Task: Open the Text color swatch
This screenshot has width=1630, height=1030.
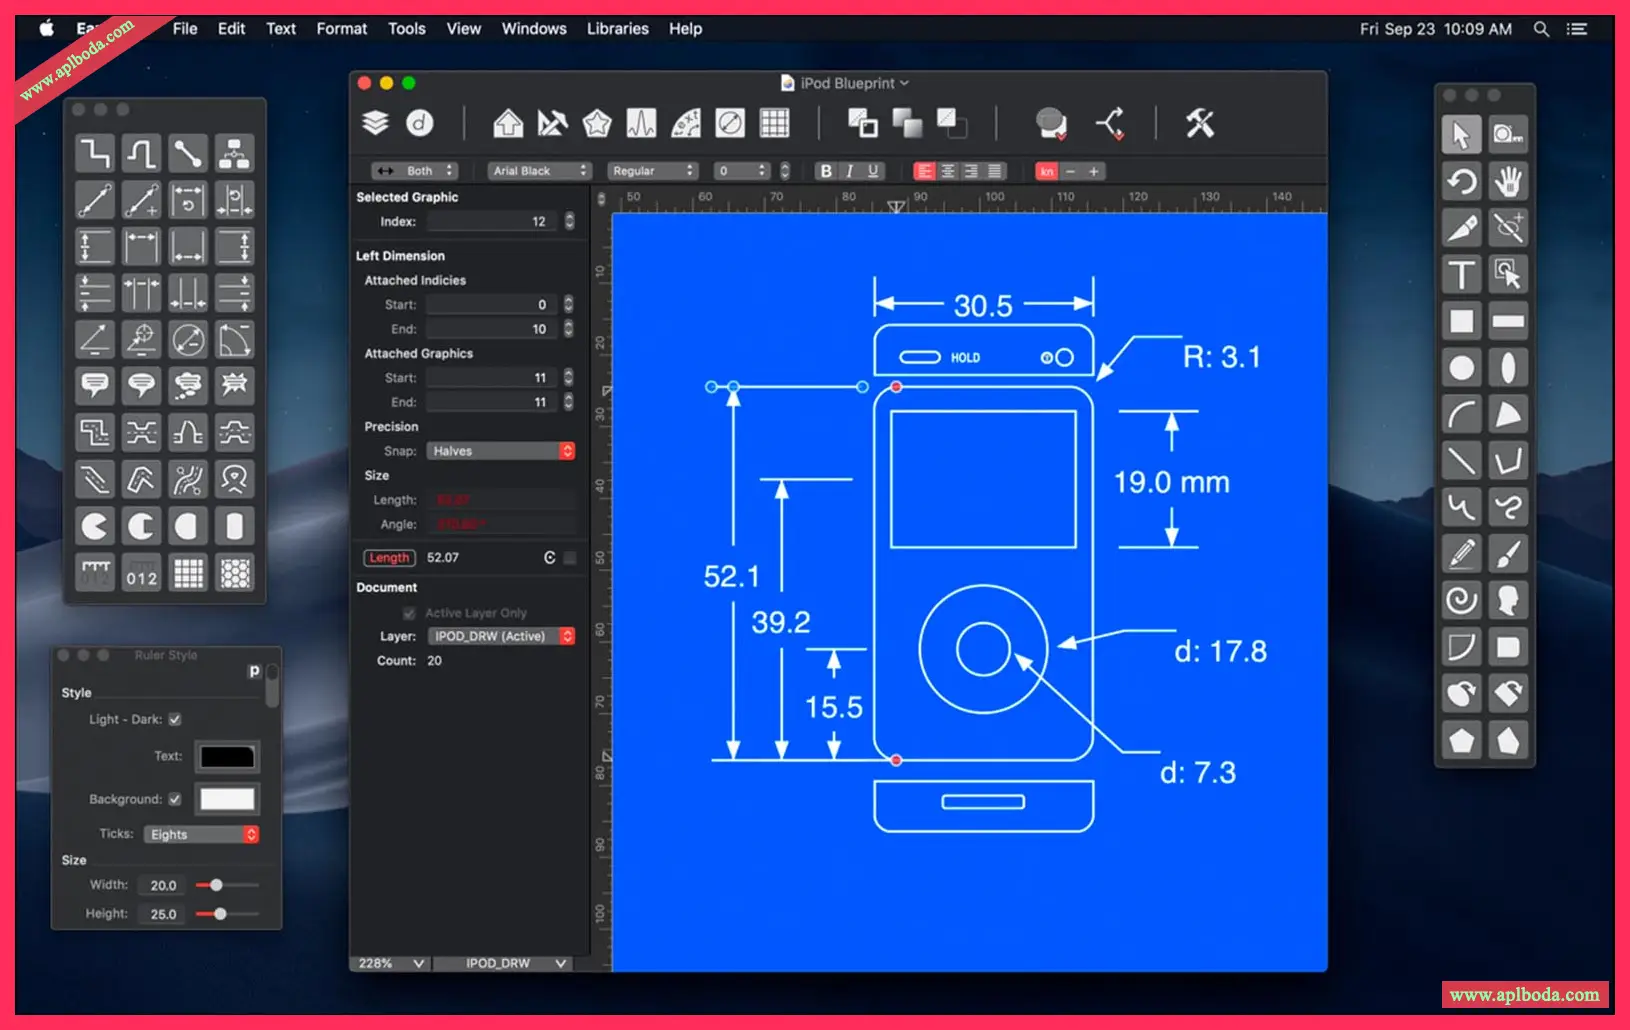Action: [228, 757]
